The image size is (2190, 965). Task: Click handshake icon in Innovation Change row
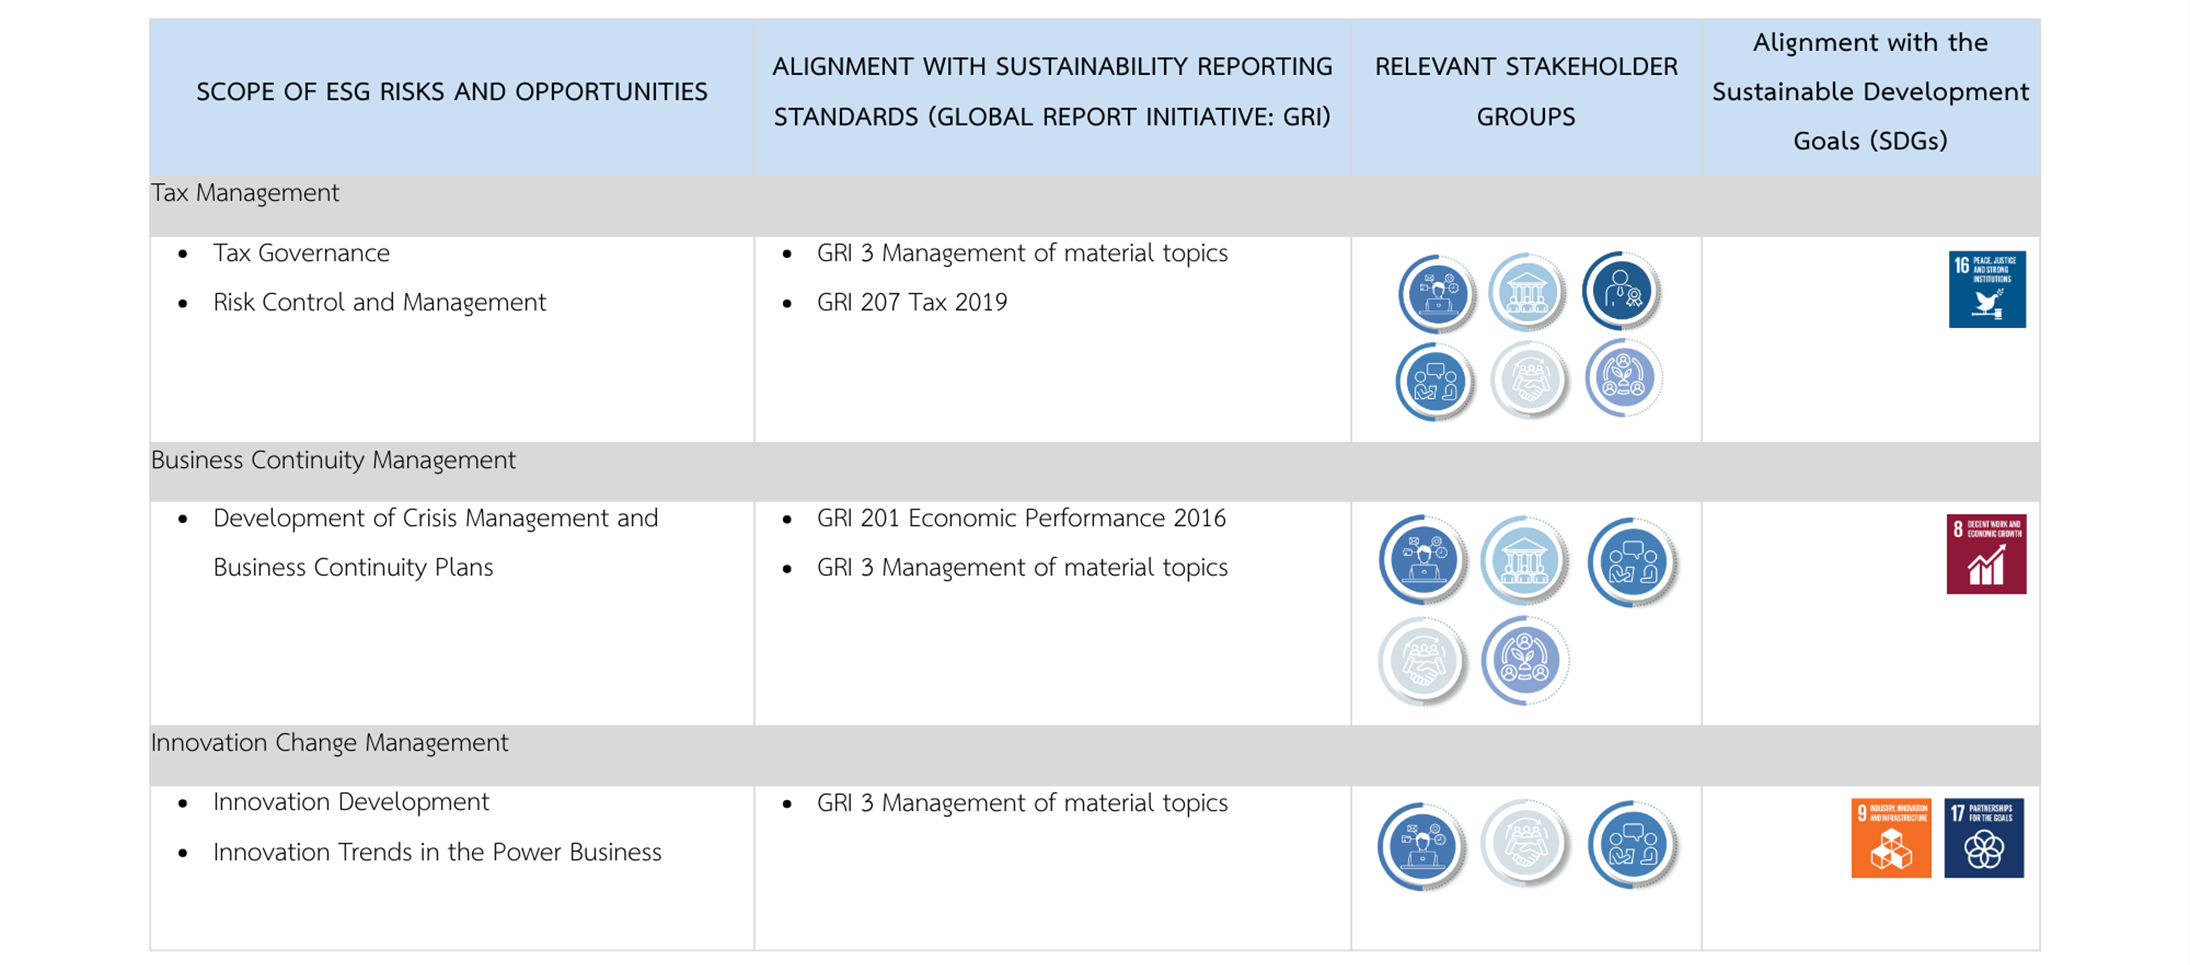1524,844
